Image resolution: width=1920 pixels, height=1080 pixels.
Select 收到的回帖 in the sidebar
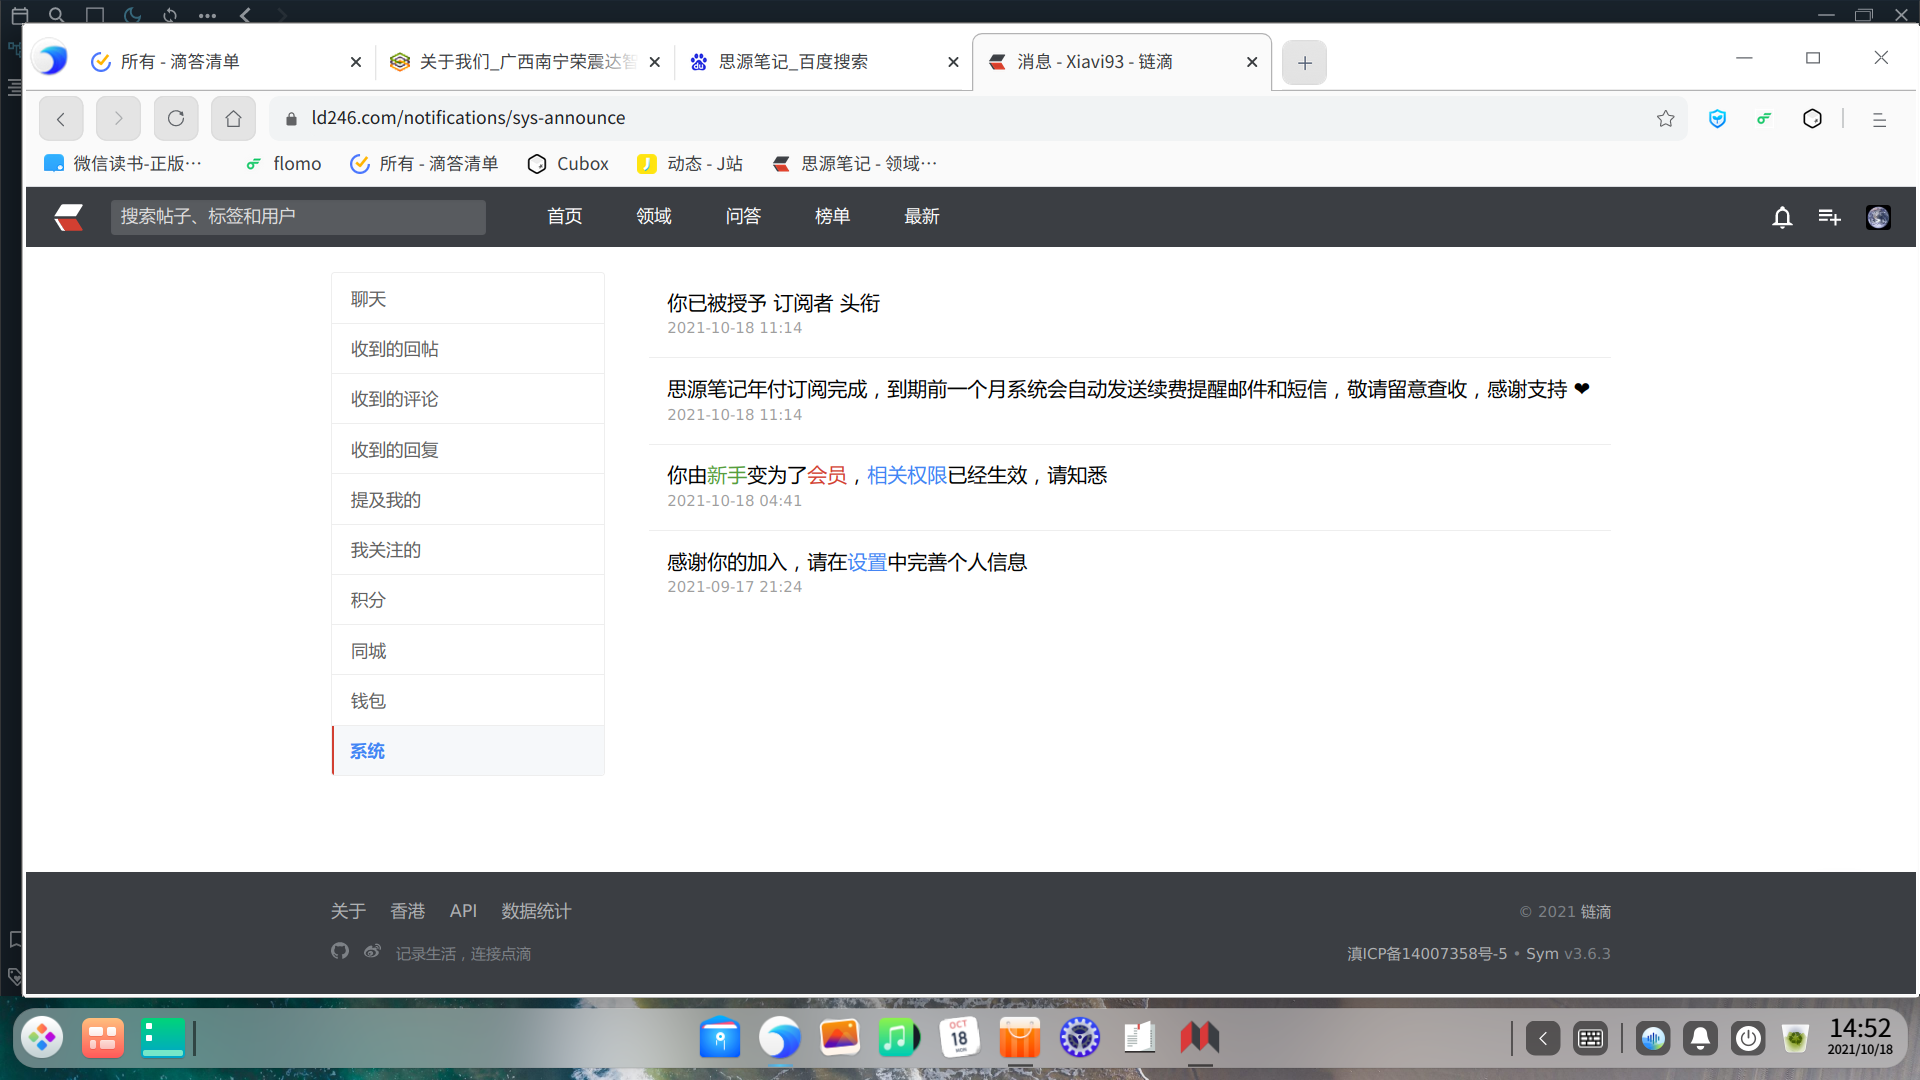(394, 349)
